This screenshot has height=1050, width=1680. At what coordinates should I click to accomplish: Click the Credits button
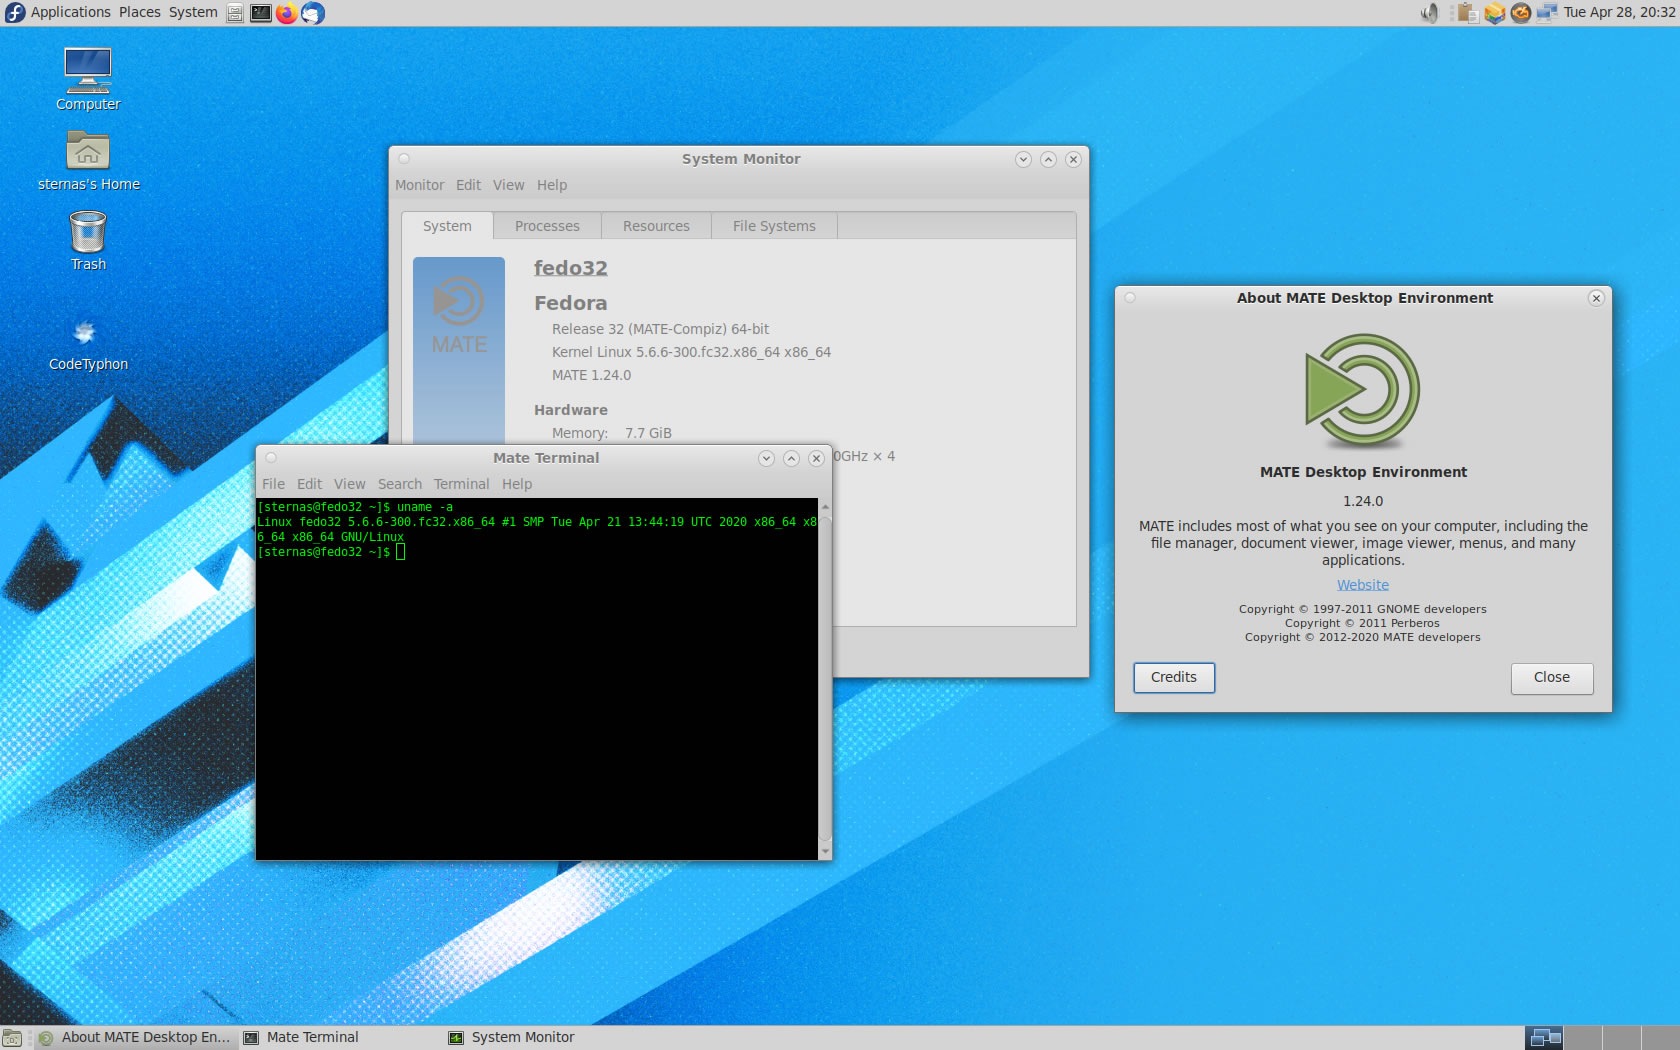(1174, 677)
